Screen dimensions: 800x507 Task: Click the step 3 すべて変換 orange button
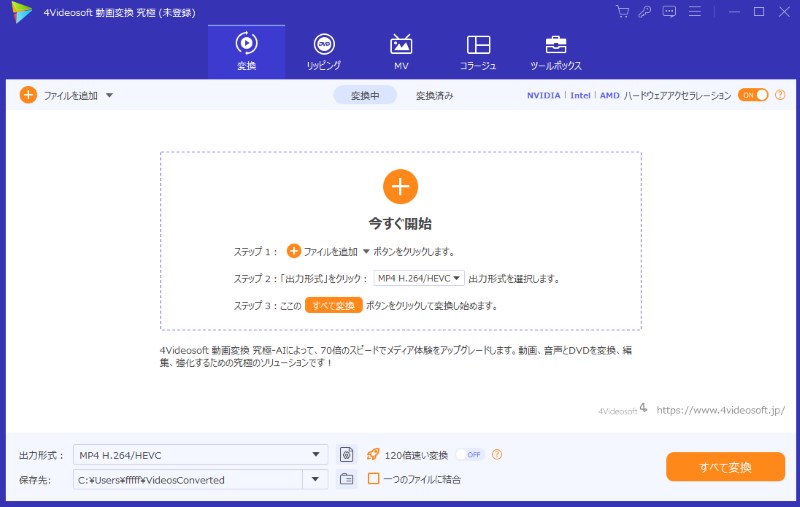(334, 306)
